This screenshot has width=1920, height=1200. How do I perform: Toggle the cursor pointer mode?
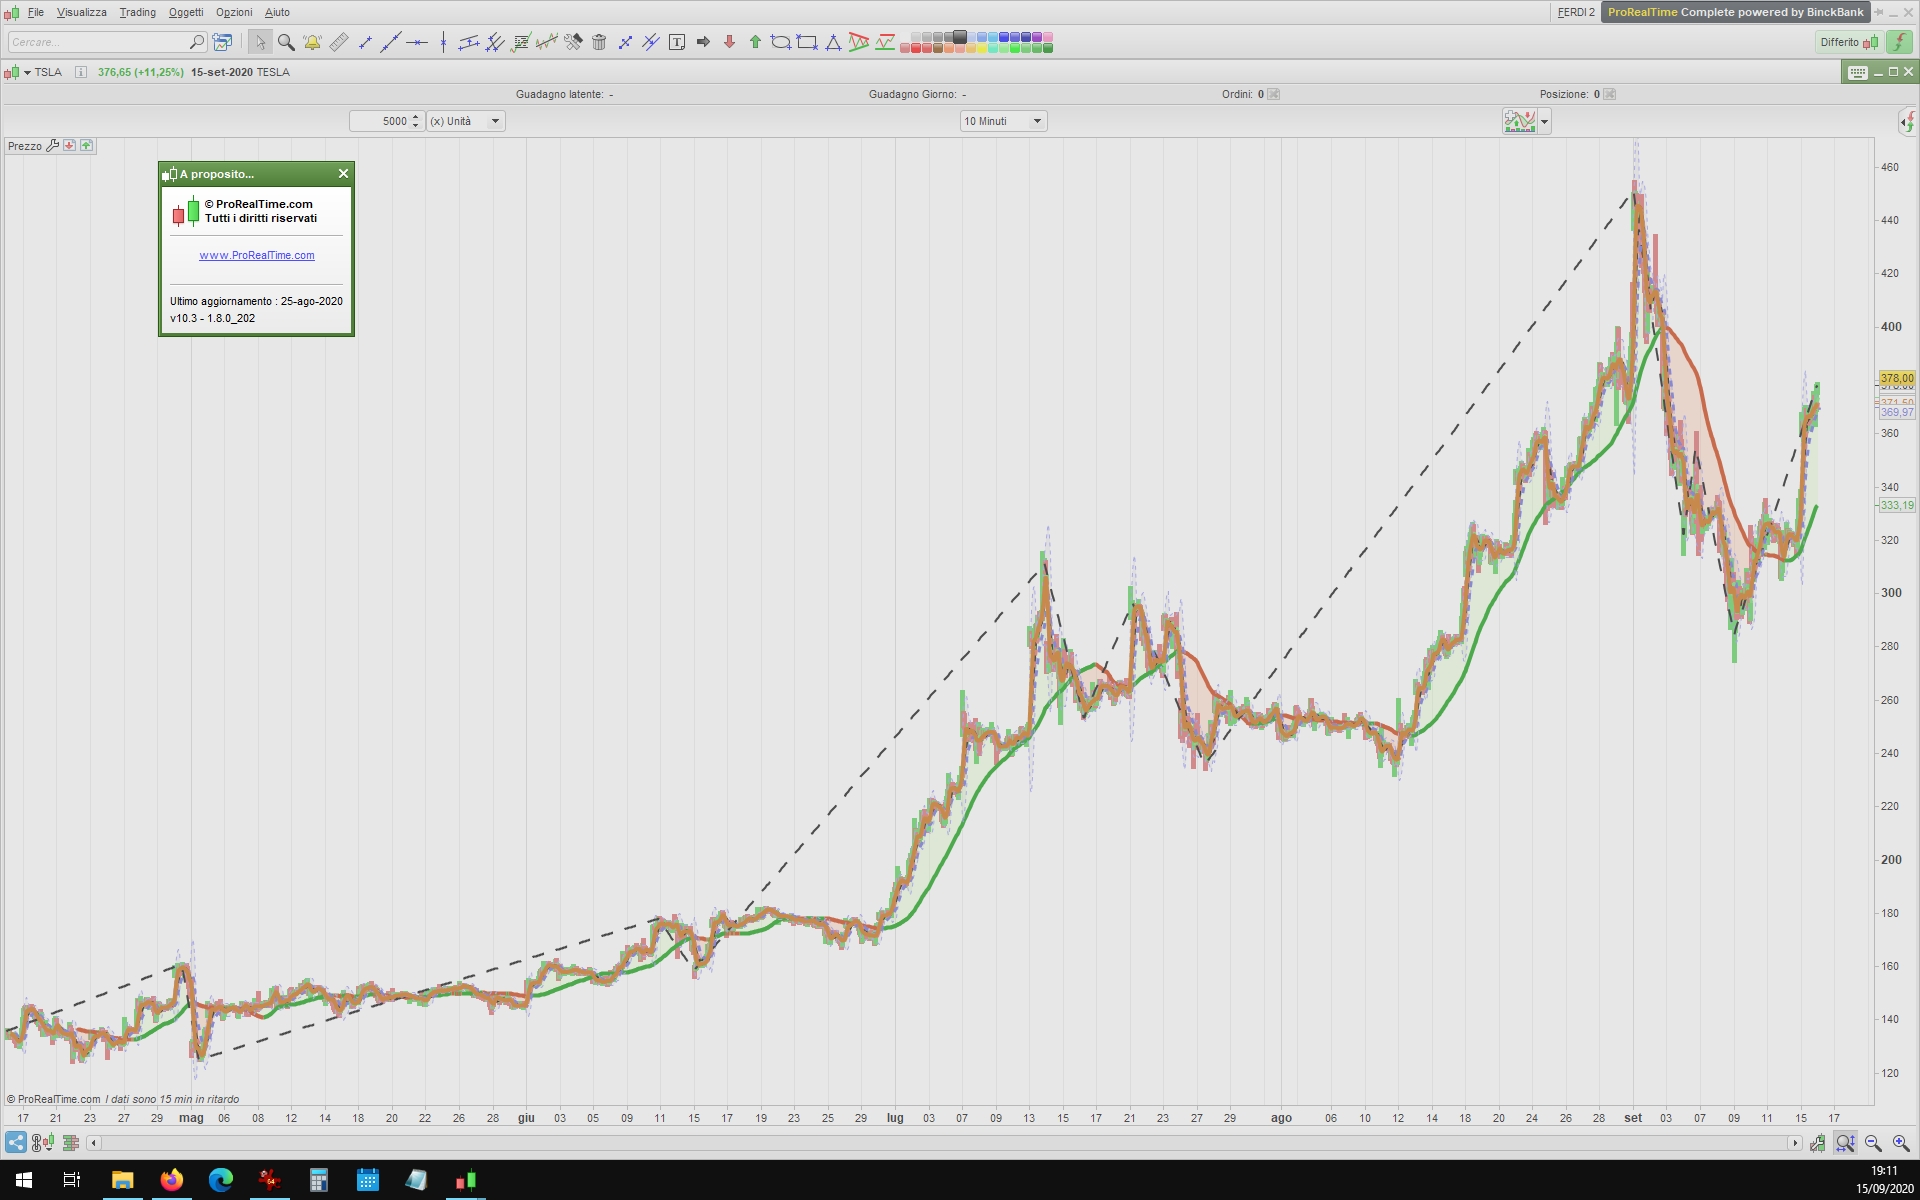coord(260,42)
